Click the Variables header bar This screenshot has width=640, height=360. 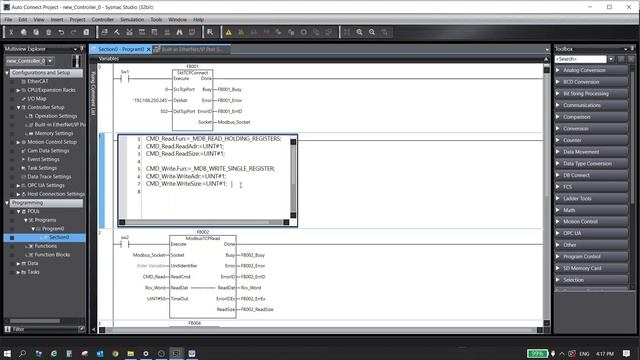coord(319,59)
